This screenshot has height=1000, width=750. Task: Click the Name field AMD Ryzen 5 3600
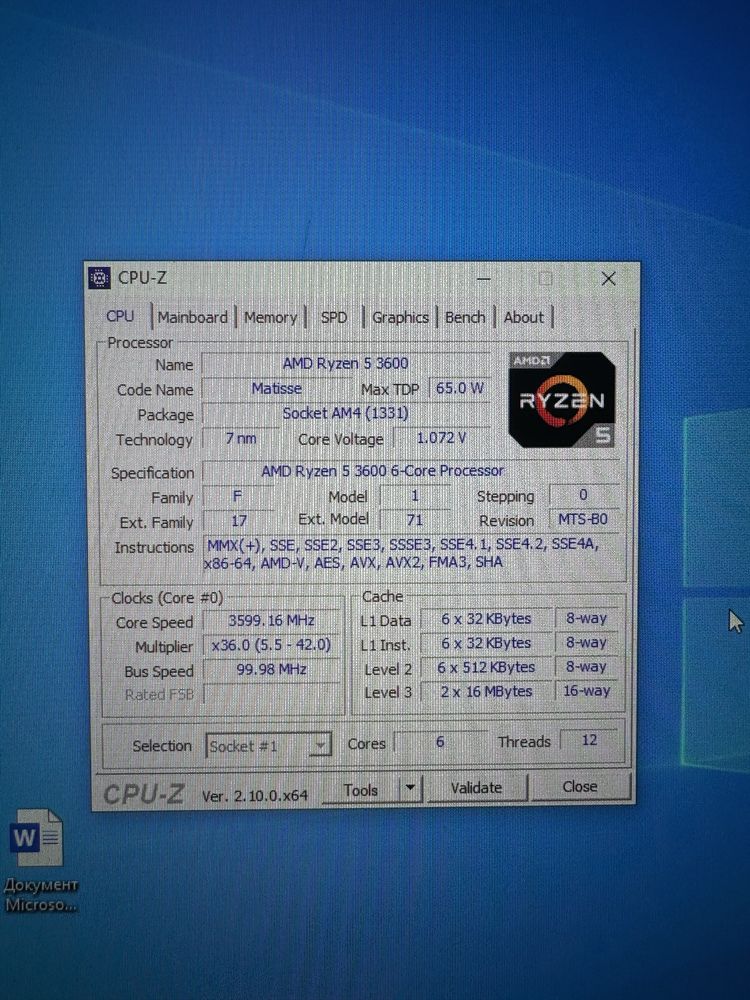click(x=346, y=363)
